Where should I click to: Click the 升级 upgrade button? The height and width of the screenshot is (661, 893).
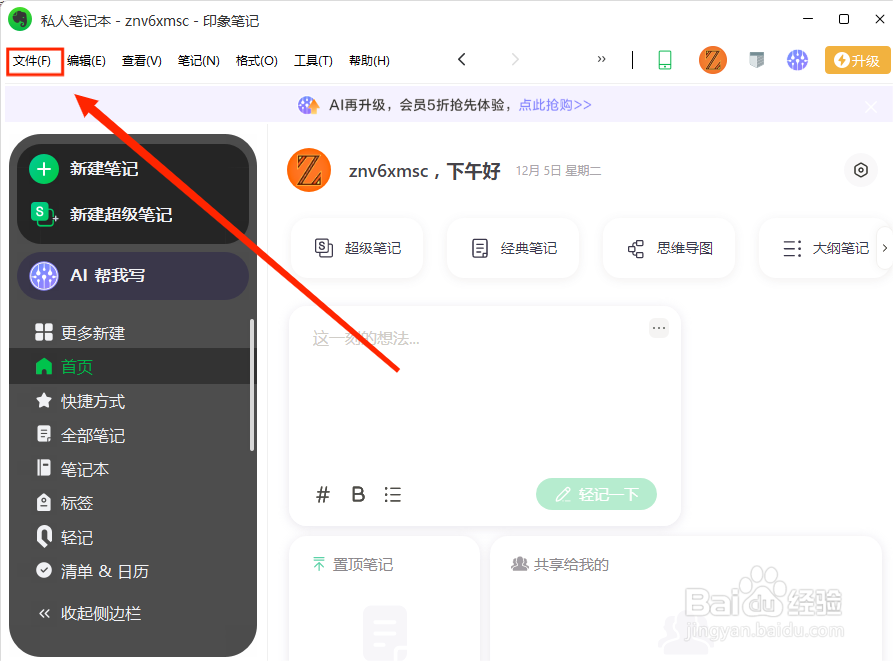(x=857, y=60)
